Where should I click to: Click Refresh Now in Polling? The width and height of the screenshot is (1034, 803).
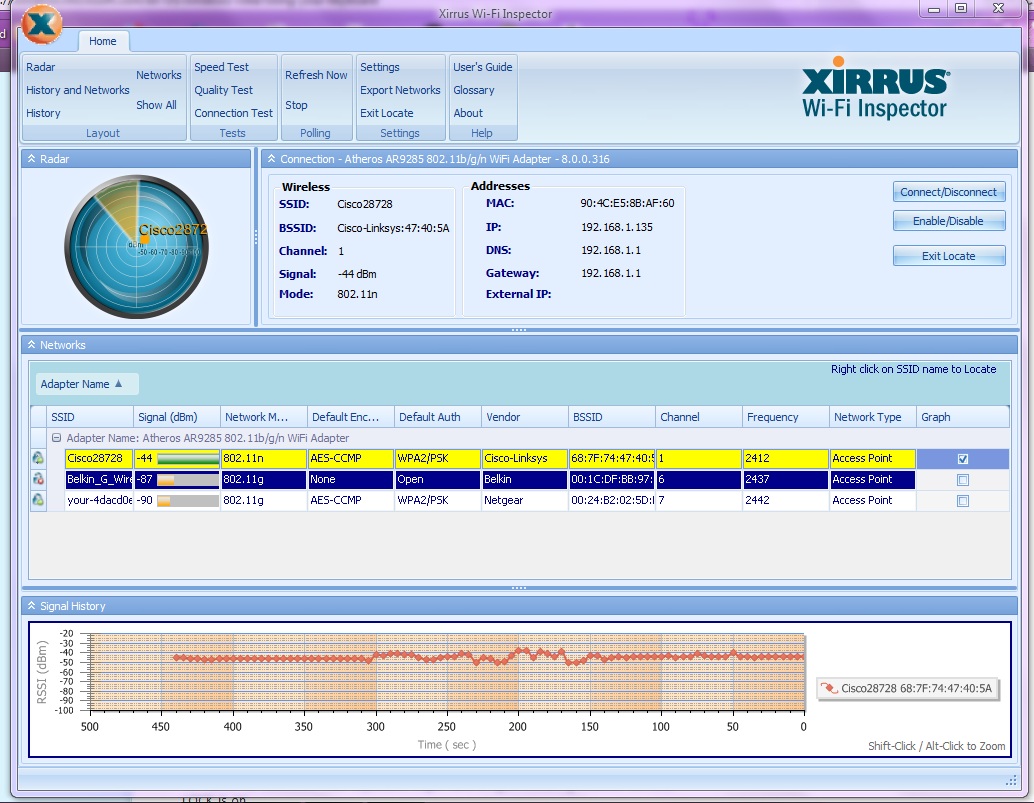tap(316, 75)
